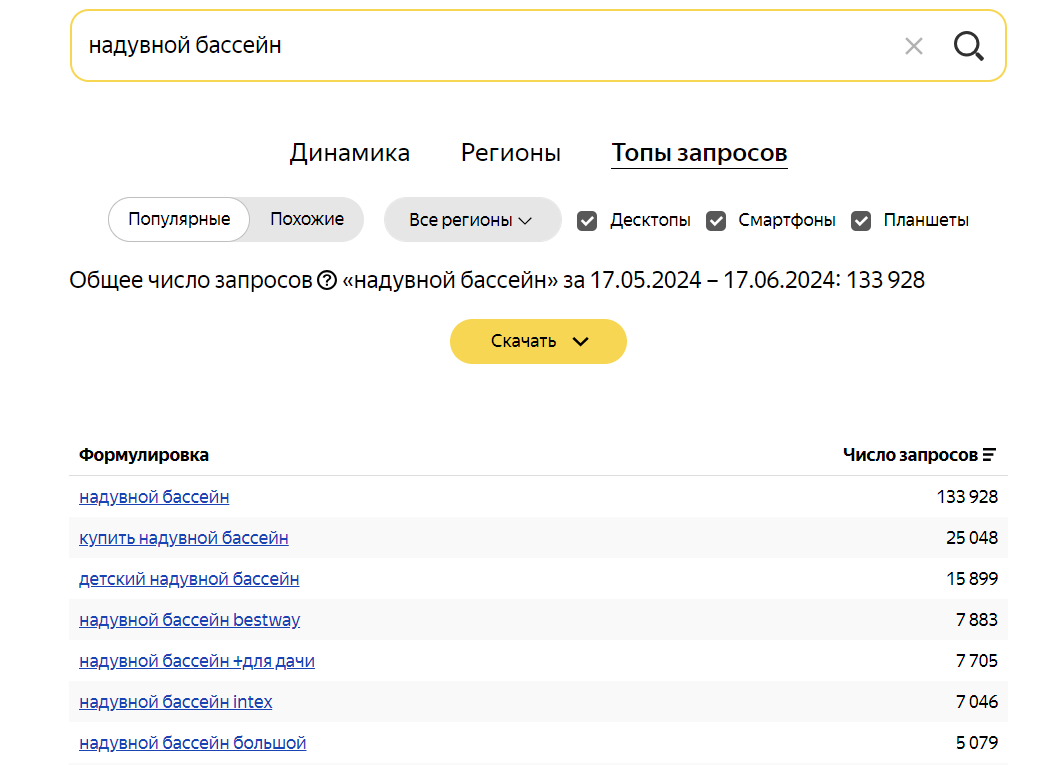1058x765 pixels.
Task: Click the 7 046 count cell
Action: pyautogui.click(x=976, y=702)
